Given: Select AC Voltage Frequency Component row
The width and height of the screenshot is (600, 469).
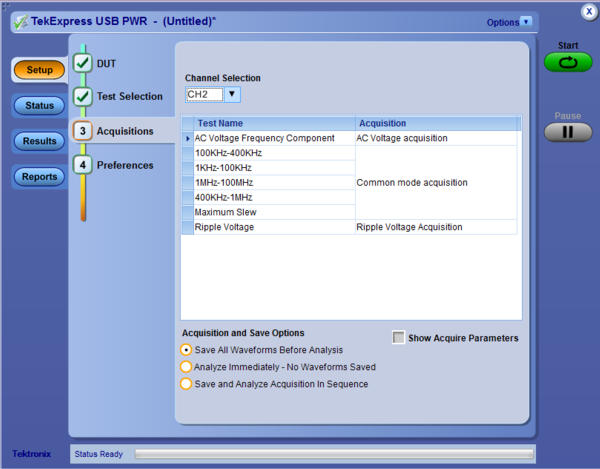Looking at the screenshot, I should (274, 138).
